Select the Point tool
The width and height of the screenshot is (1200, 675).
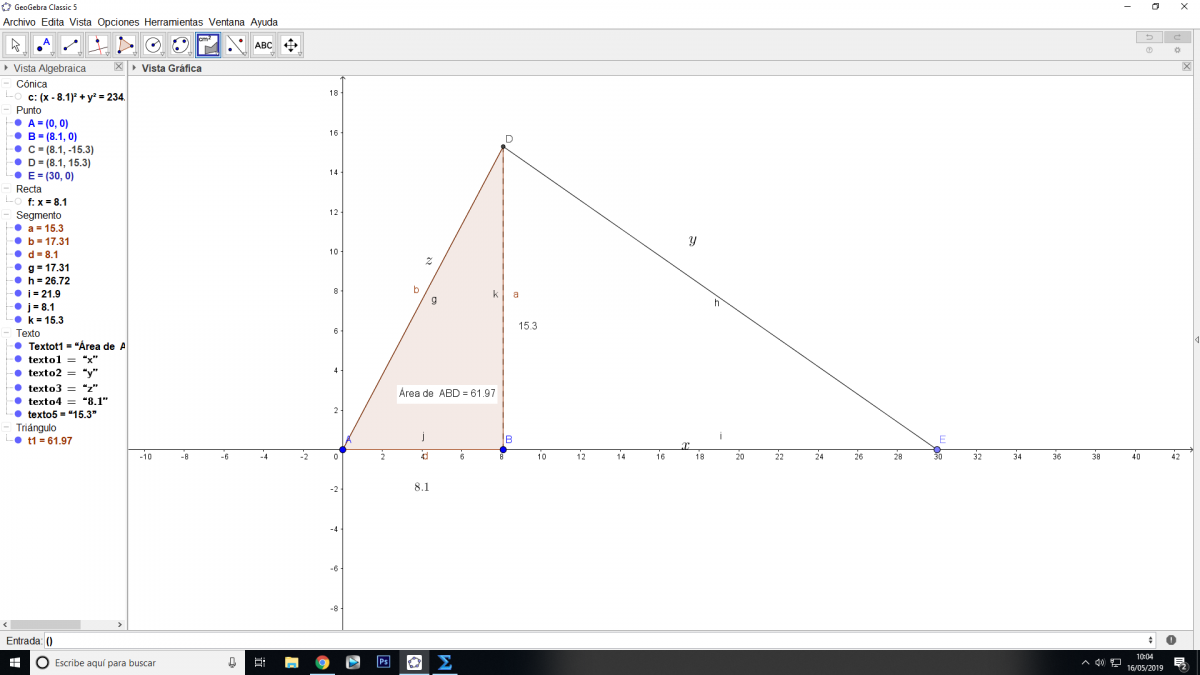pos(43,45)
